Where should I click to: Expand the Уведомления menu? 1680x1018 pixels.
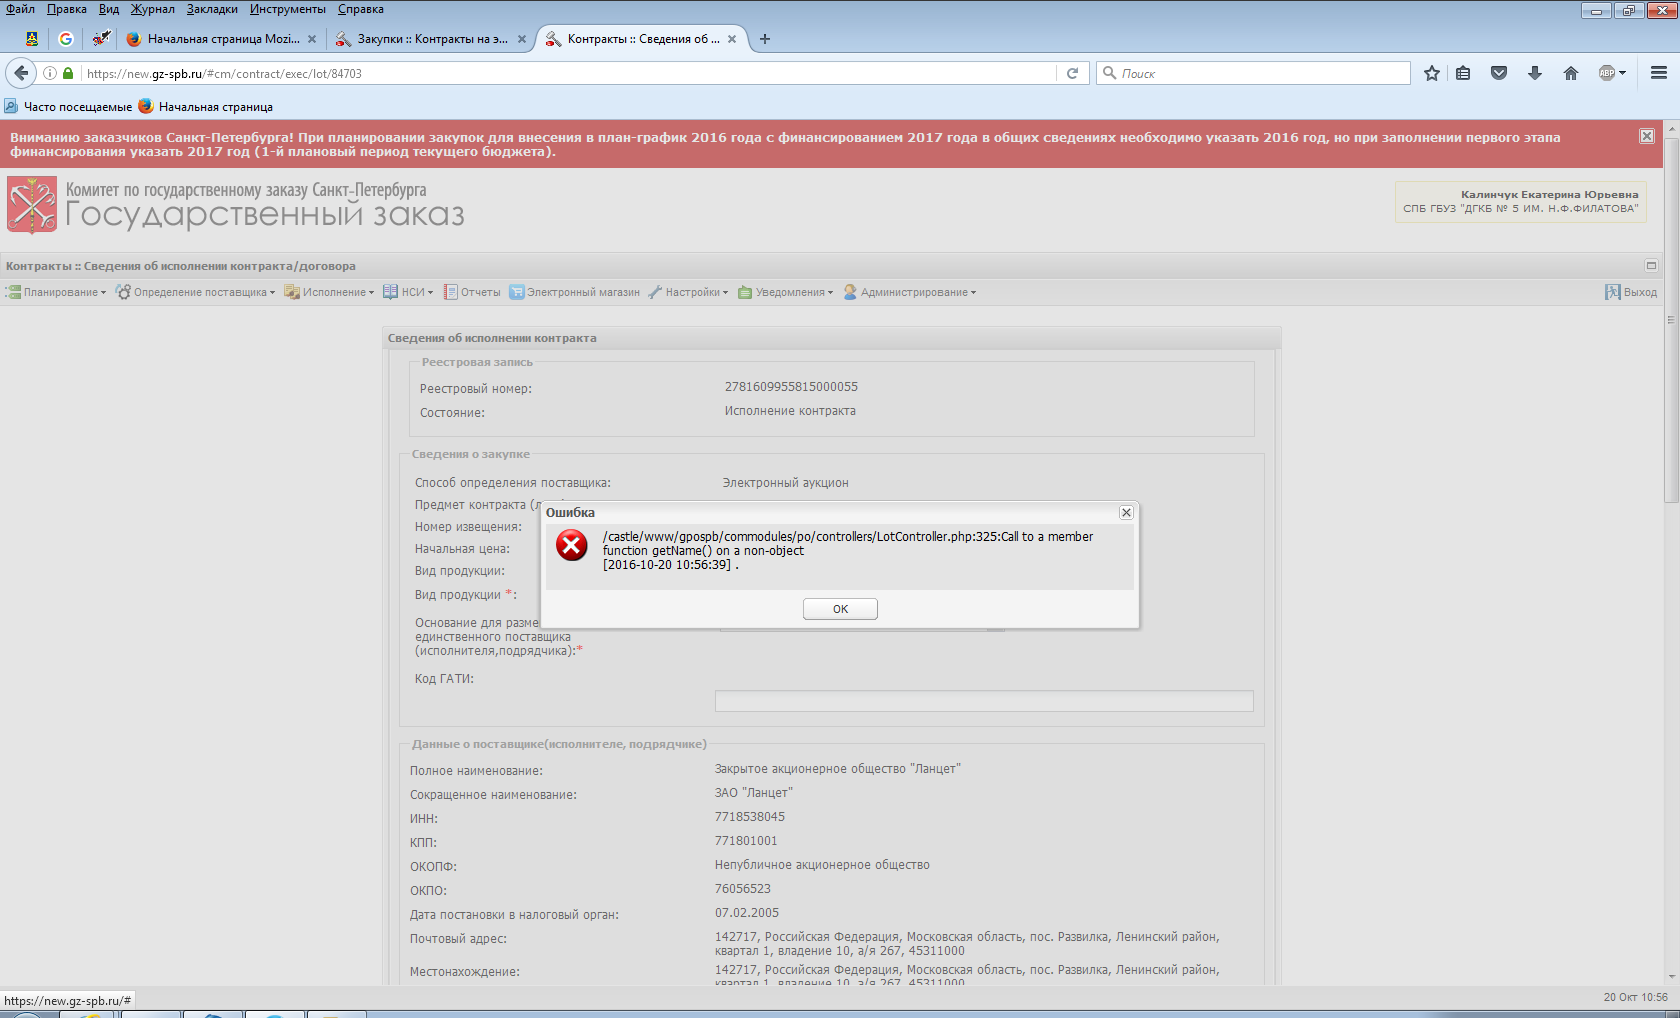click(x=785, y=292)
